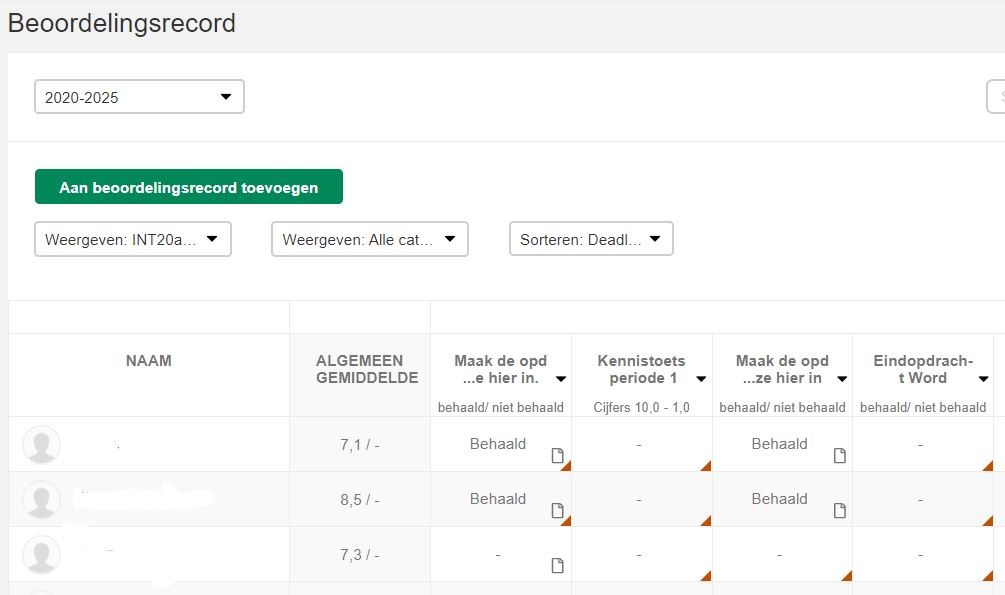Viewport: 1005px width, 595px height.
Task: Open document icon in 8,5 row under 'Maak de opd ...e hier in.'
Action: 558,511
